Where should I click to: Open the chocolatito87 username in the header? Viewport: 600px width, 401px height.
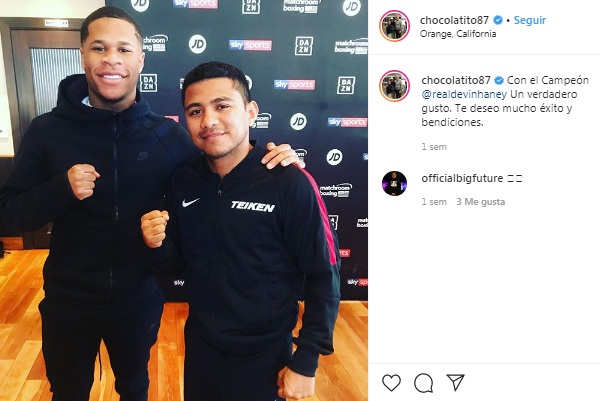tap(454, 20)
